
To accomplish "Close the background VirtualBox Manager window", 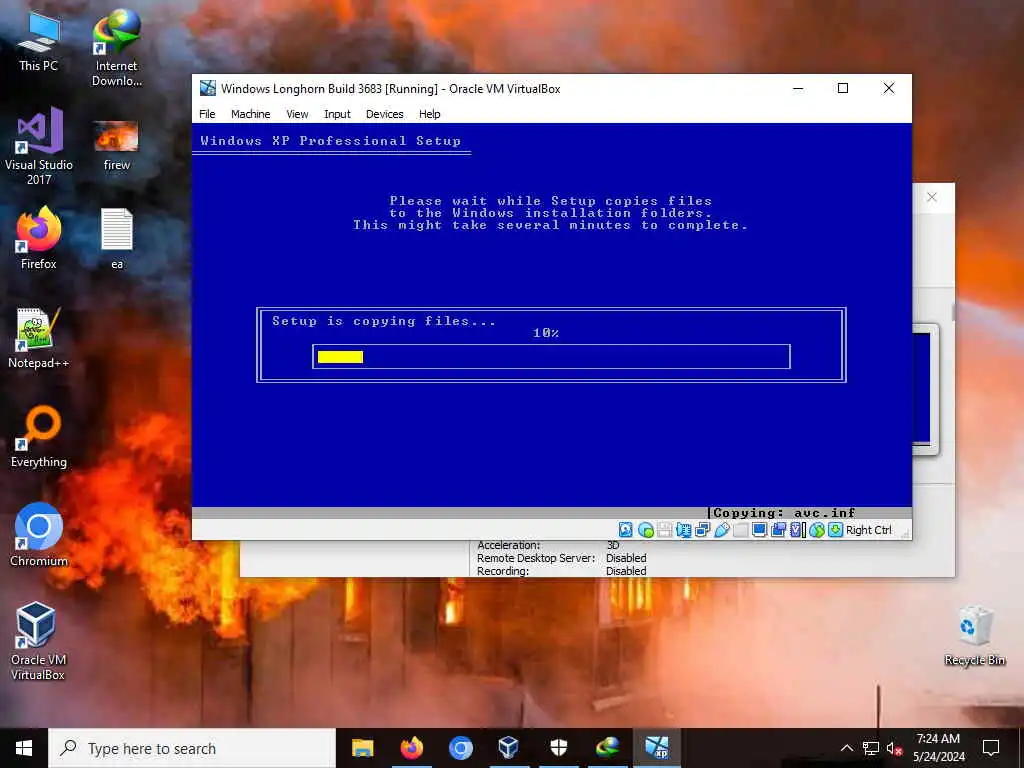I will pos(932,197).
